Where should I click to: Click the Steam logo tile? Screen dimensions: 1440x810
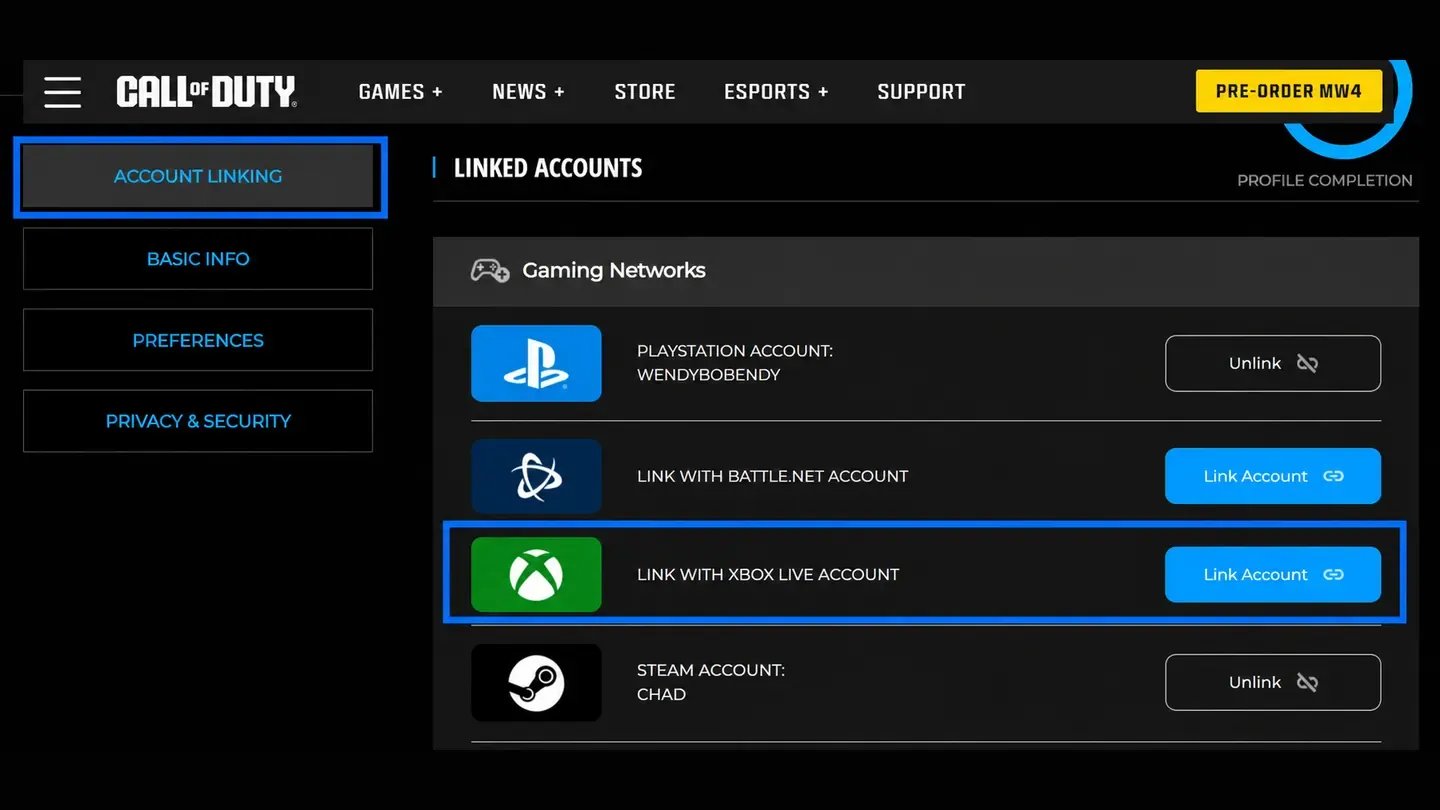[536, 683]
